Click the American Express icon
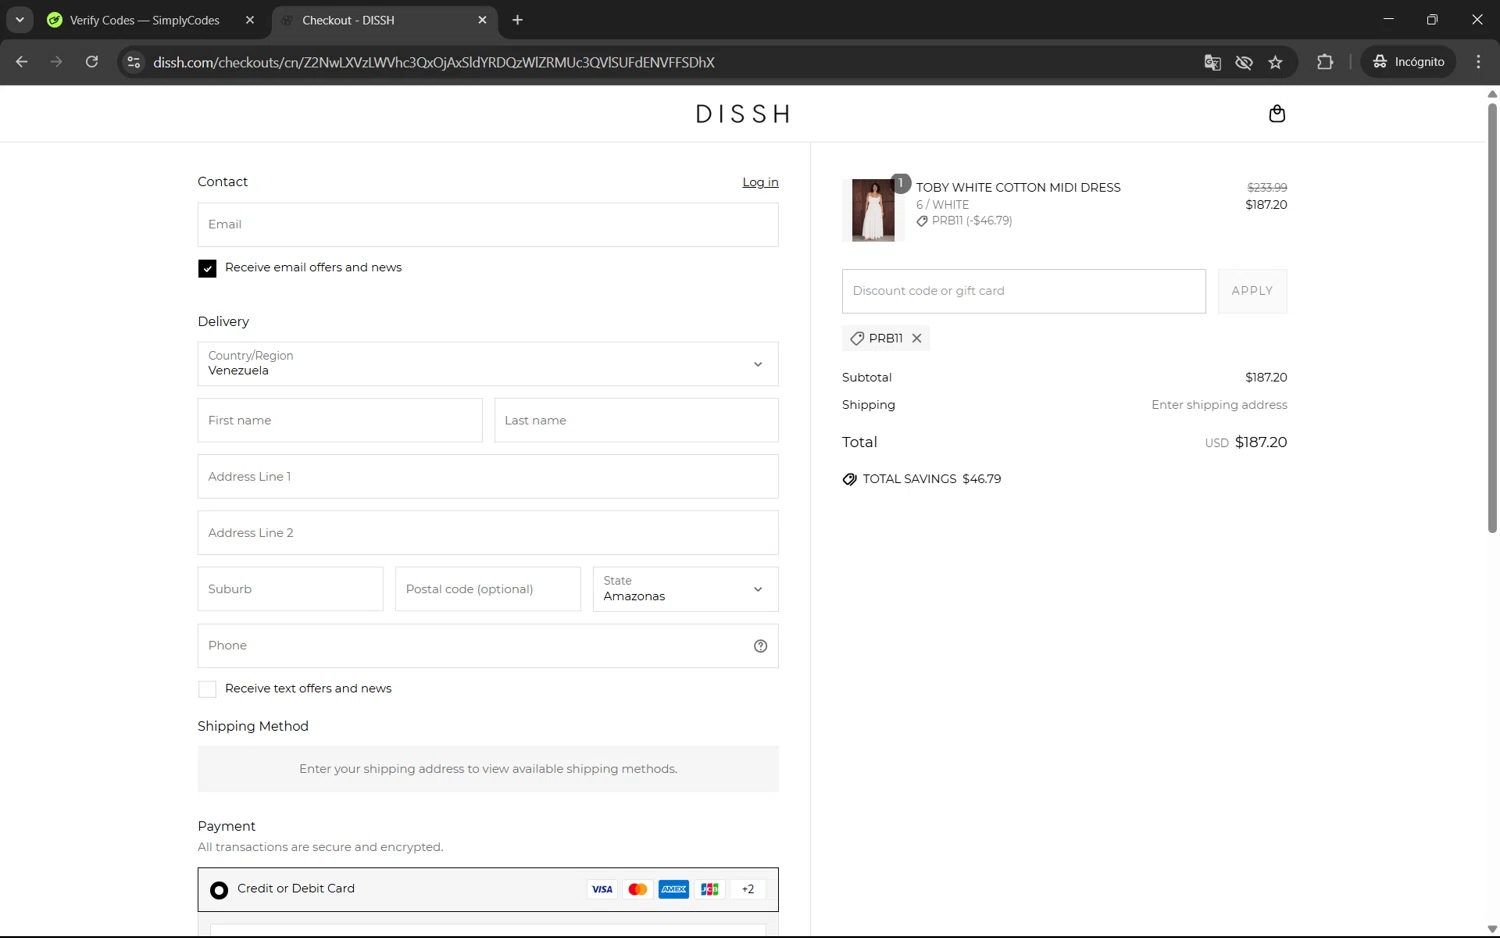The width and height of the screenshot is (1500, 938). point(674,889)
